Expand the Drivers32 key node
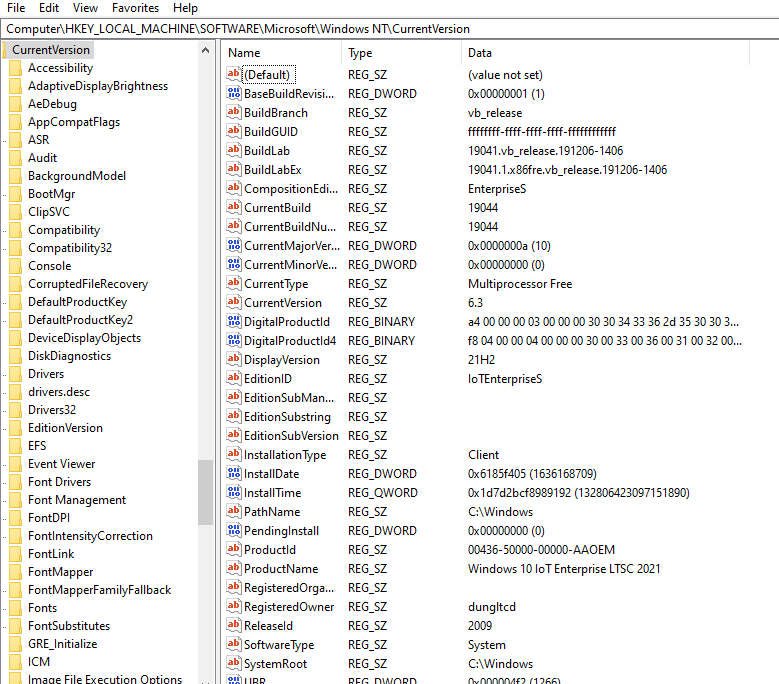Viewport: 779px width, 684px height. [4, 410]
